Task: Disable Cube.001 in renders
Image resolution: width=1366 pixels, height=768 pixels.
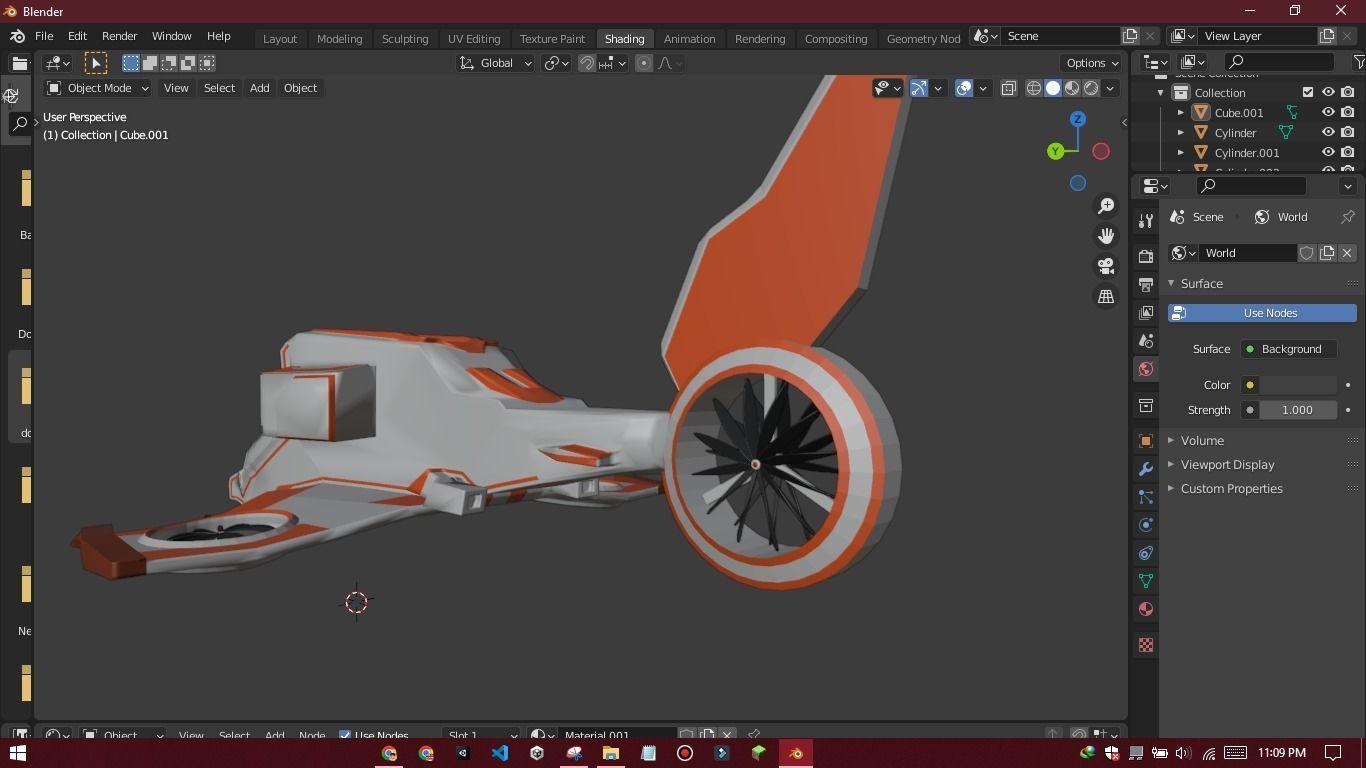Action: tap(1348, 113)
